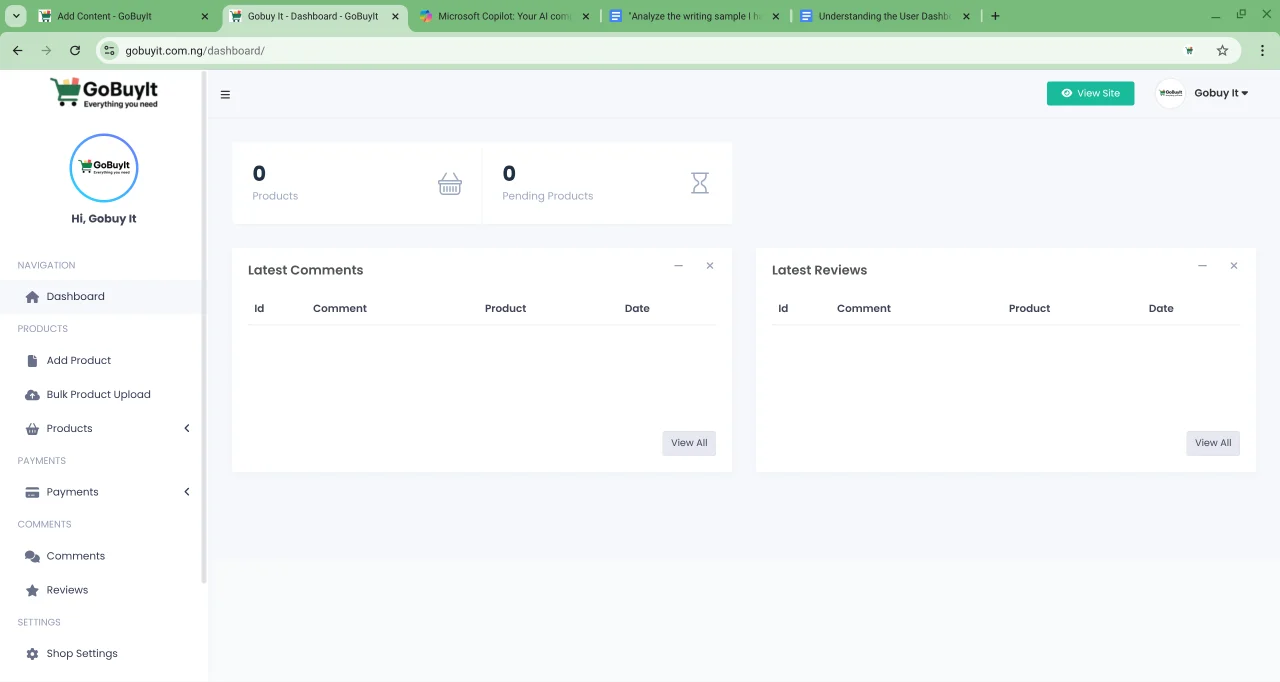1280x682 pixels.
Task: Close the Latest Reviews panel
Action: (1234, 266)
